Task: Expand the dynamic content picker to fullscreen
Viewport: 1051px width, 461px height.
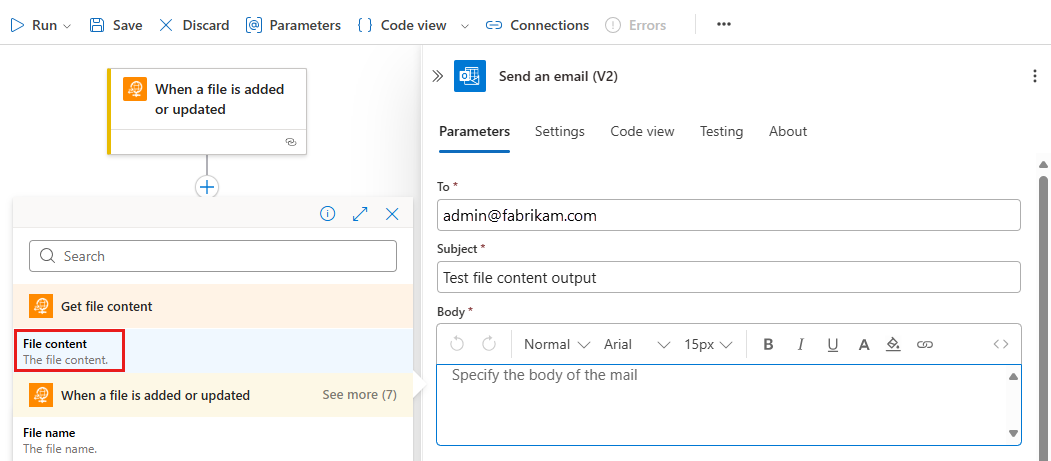Action: pyautogui.click(x=360, y=214)
